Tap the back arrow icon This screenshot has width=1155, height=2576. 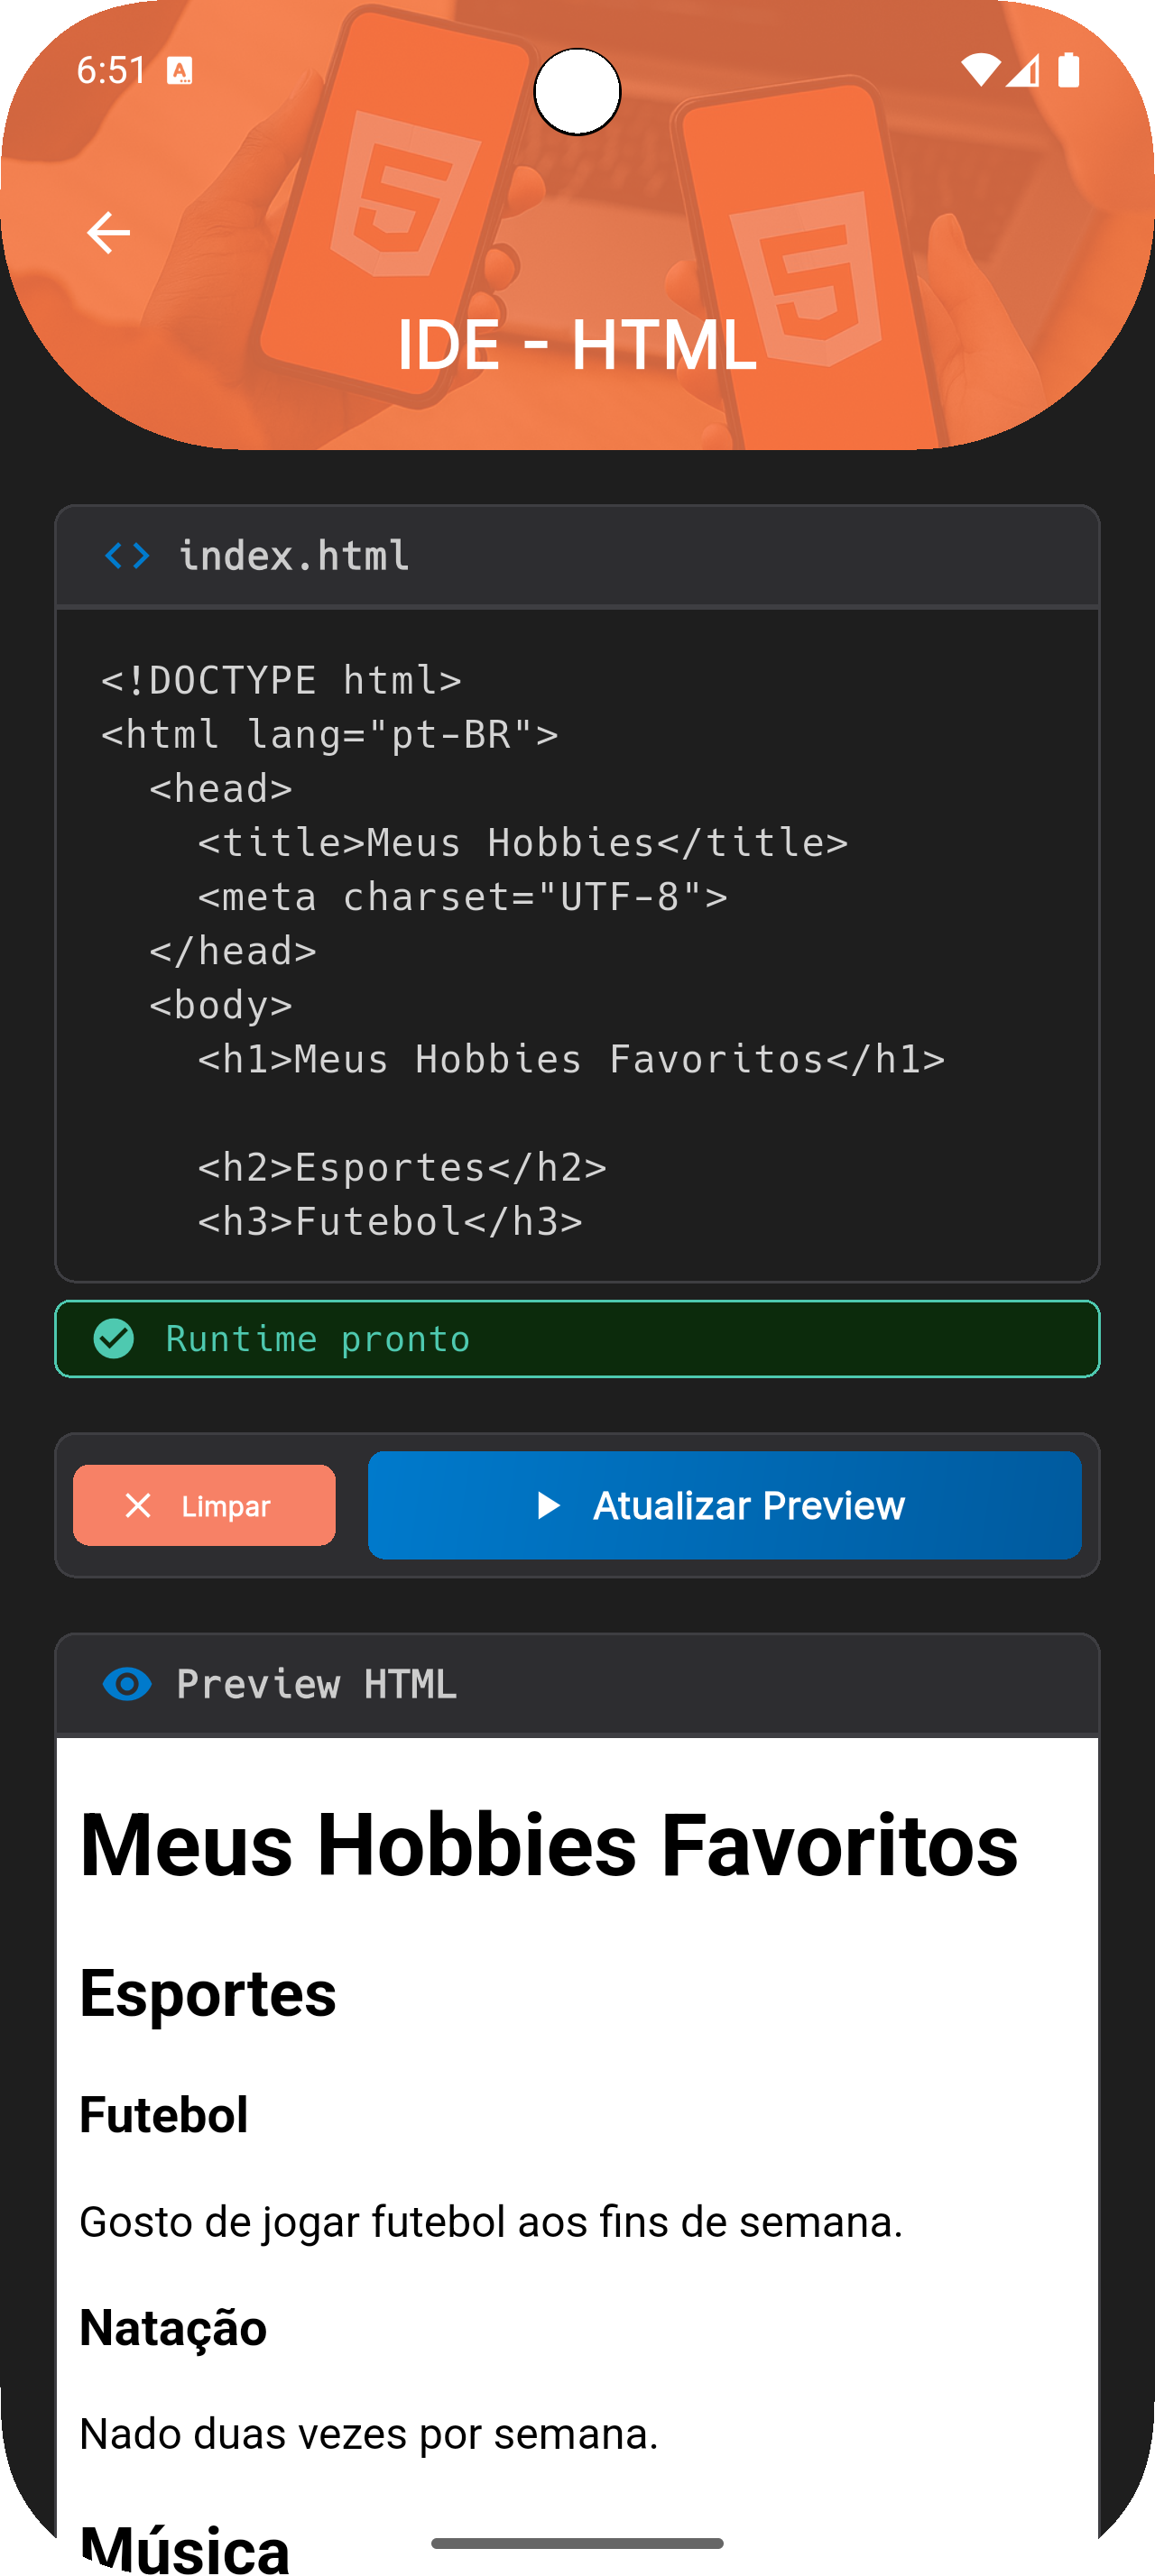pos(108,233)
